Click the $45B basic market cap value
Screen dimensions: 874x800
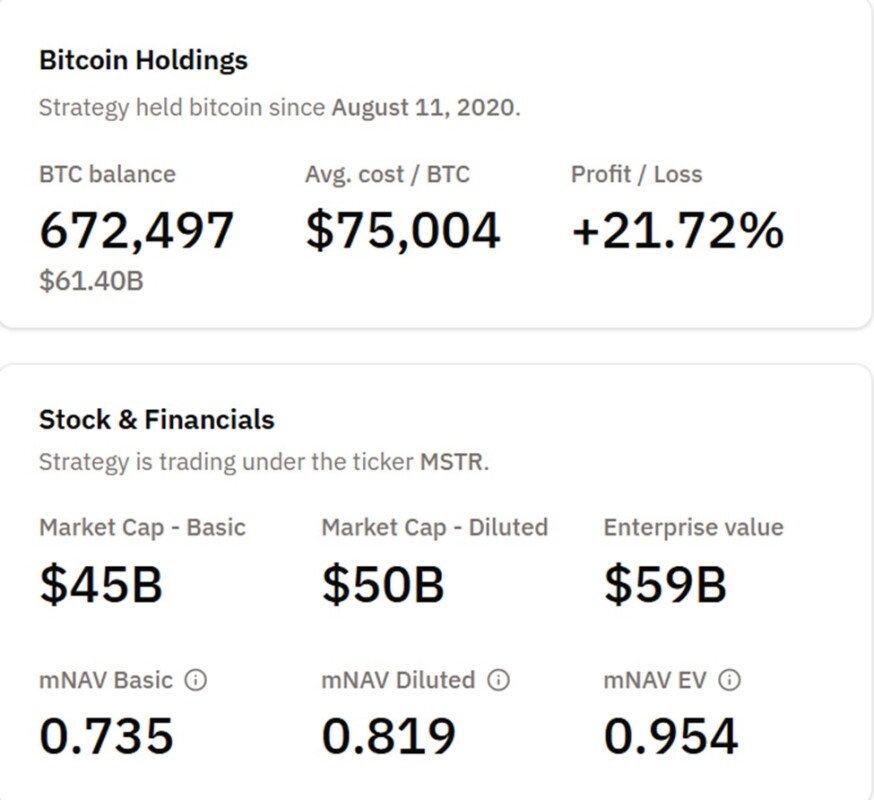click(x=100, y=585)
